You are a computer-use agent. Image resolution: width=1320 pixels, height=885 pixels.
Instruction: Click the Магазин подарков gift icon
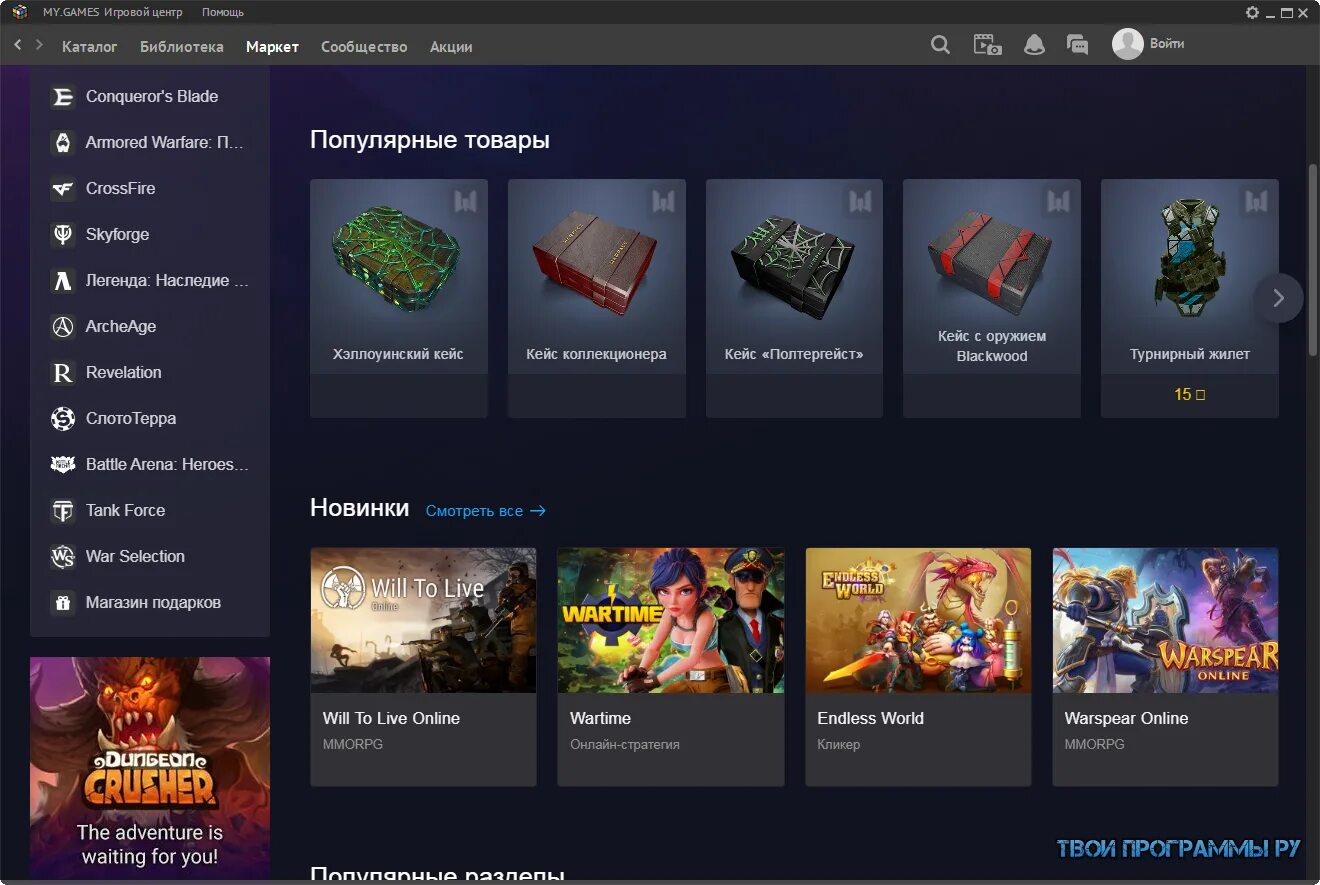coord(63,603)
